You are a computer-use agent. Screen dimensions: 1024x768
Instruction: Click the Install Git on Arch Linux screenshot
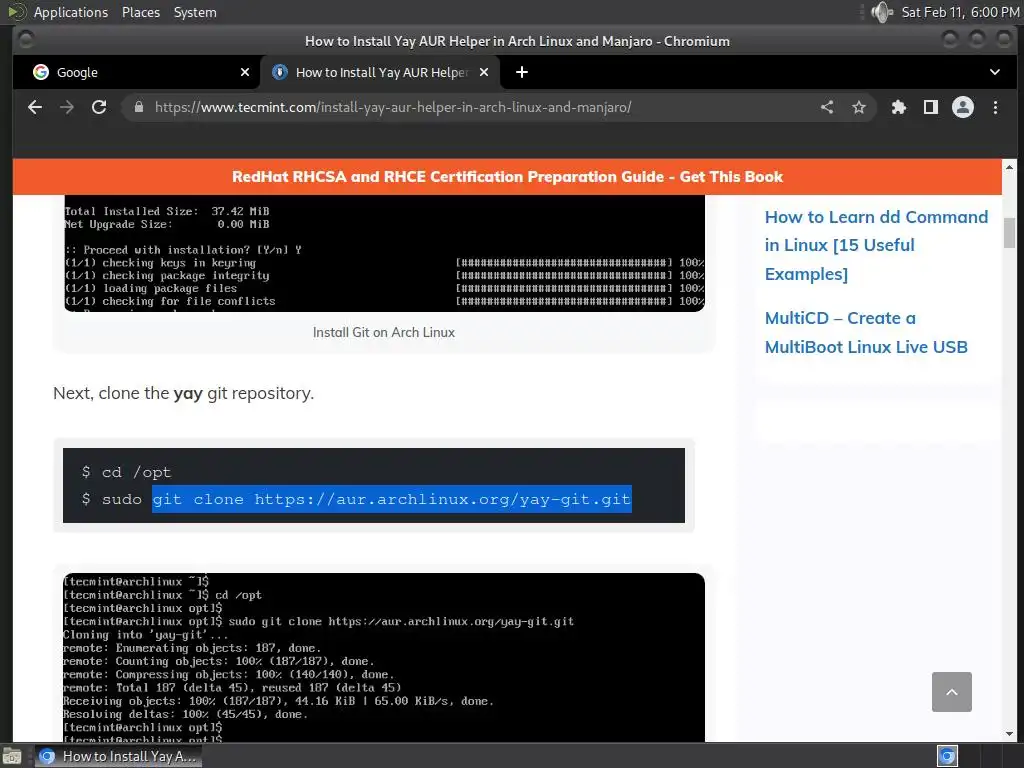tap(385, 253)
